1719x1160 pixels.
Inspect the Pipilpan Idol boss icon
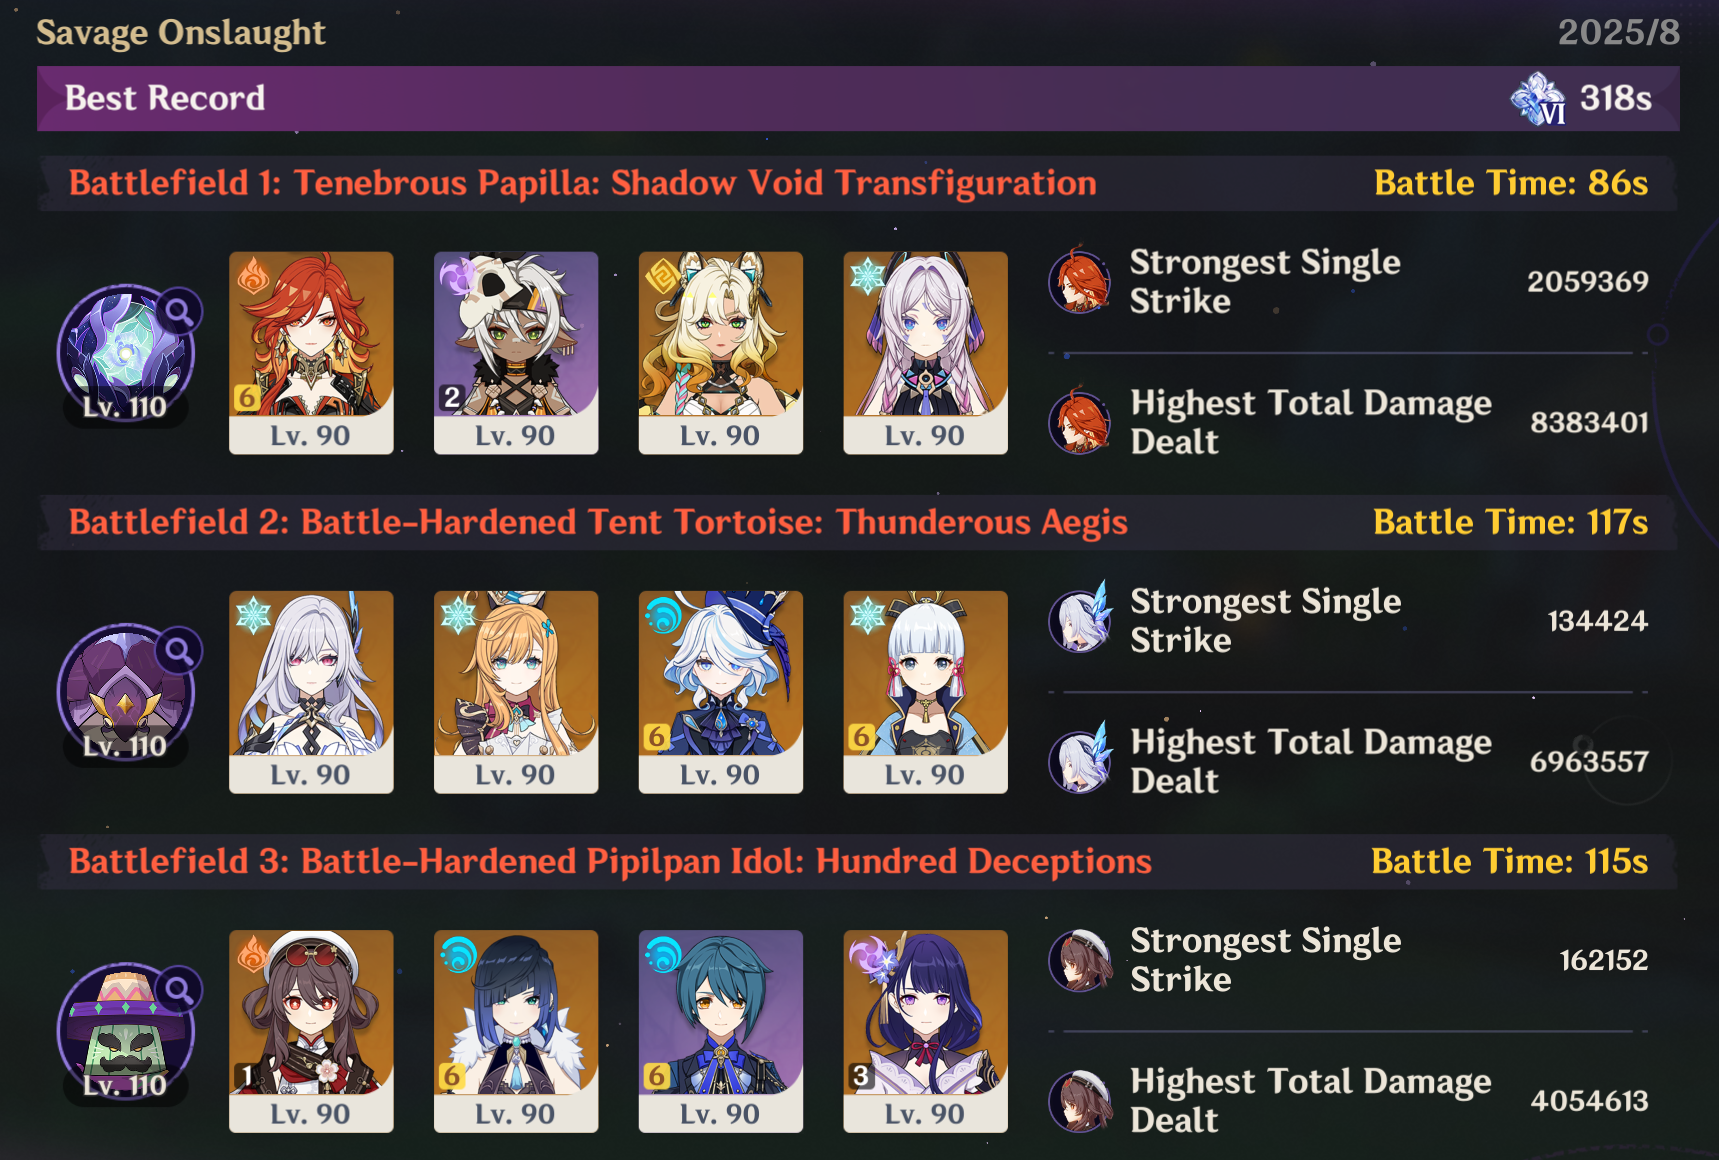coord(125,1031)
